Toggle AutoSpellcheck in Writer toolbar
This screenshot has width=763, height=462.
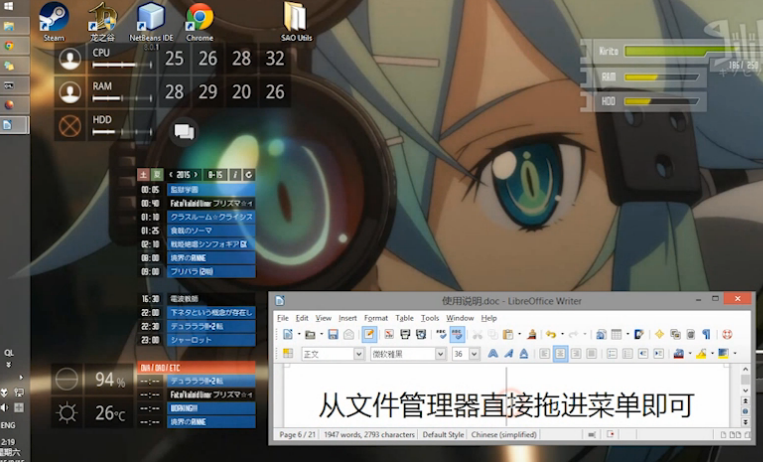coord(457,334)
